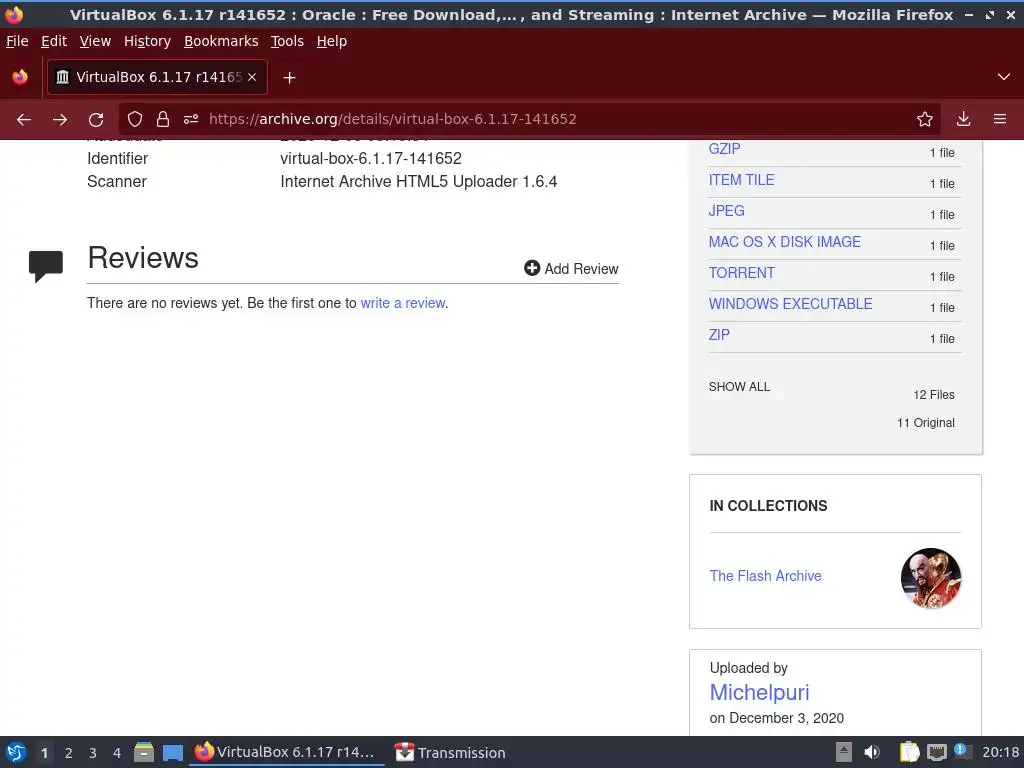Download the MAC OS X DISK IMAGE
The height and width of the screenshot is (768, 1024).
pos(784,242)
